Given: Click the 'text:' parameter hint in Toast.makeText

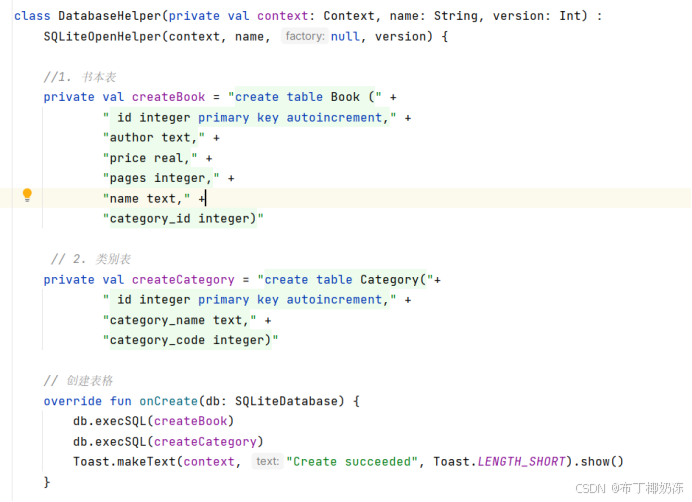Looking at the screenshot, I should click(x=267, y=461).
